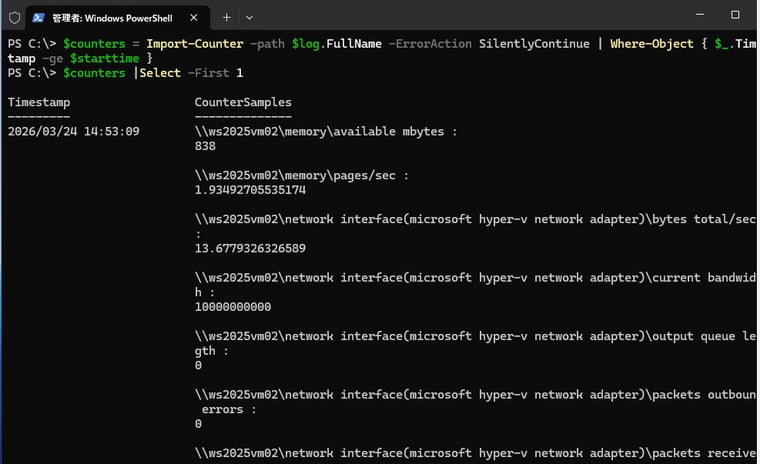Viewport: 760px width, 464px height.
Task: Click Import-Counter in the first command
Action: click(x=195, y=44)
